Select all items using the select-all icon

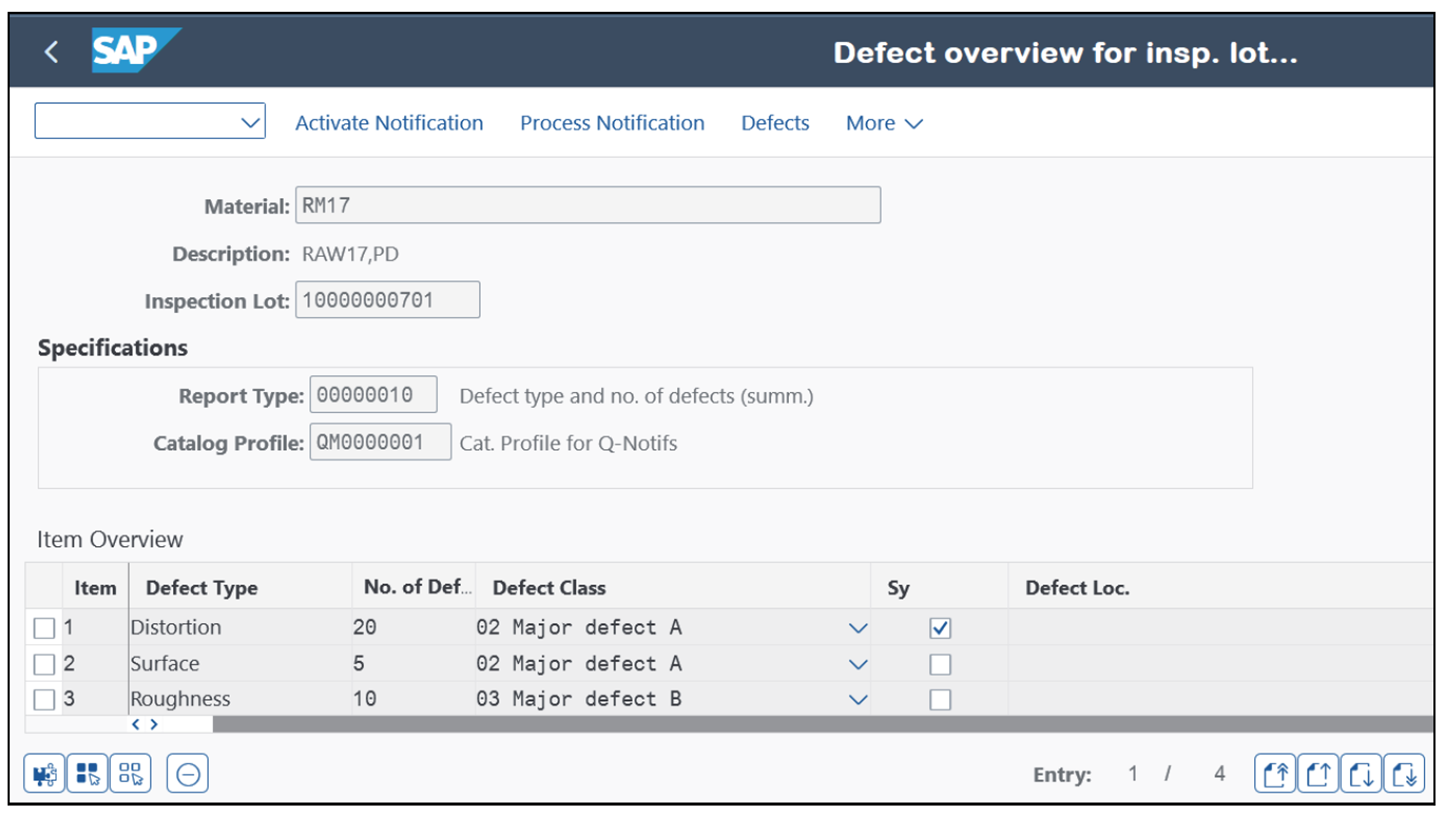coord(88,772)
